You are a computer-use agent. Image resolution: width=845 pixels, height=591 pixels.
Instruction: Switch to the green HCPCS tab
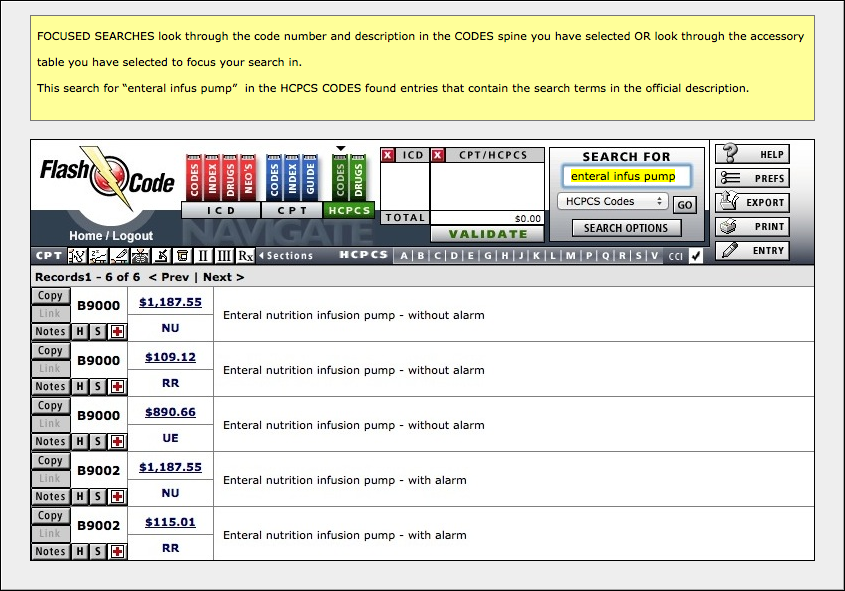point(349,210)
